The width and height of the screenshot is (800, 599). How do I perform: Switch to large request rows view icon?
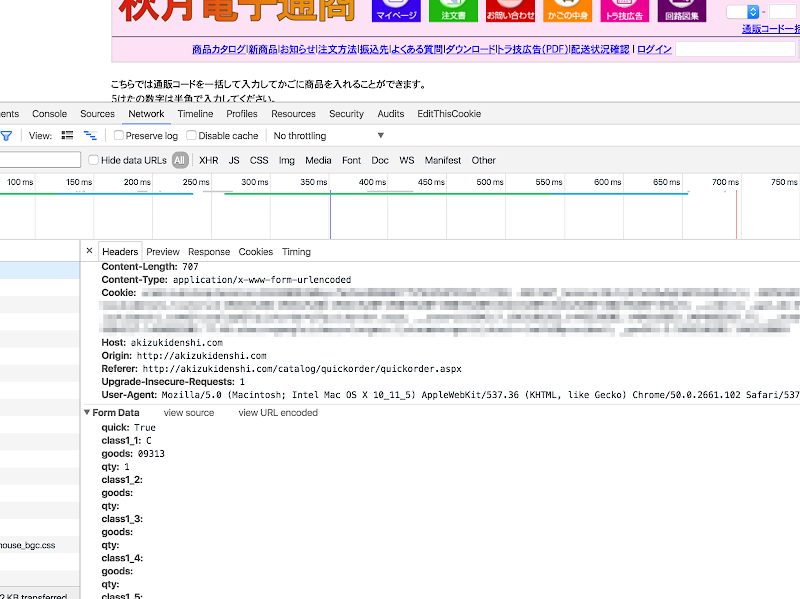tap(67, 135)
